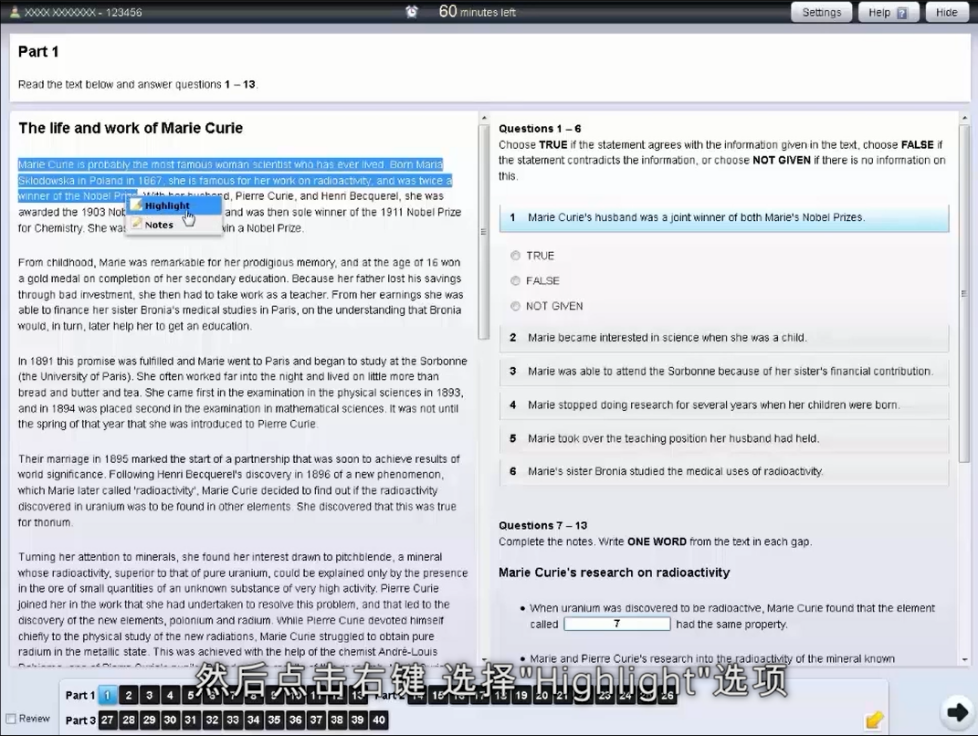Click the alarm clock timer icon

coord(412,12)
